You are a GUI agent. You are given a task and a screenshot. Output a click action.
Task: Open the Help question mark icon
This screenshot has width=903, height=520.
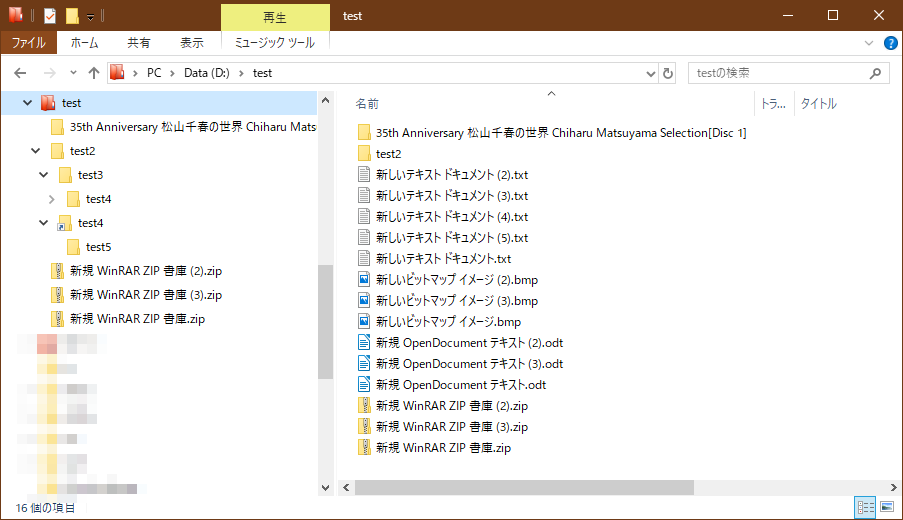coord(891,43)
